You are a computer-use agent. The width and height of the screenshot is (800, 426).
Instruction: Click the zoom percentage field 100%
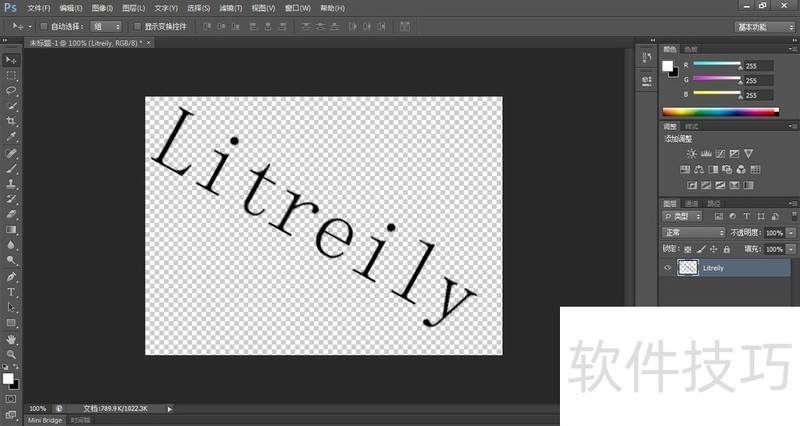(38, 409)
